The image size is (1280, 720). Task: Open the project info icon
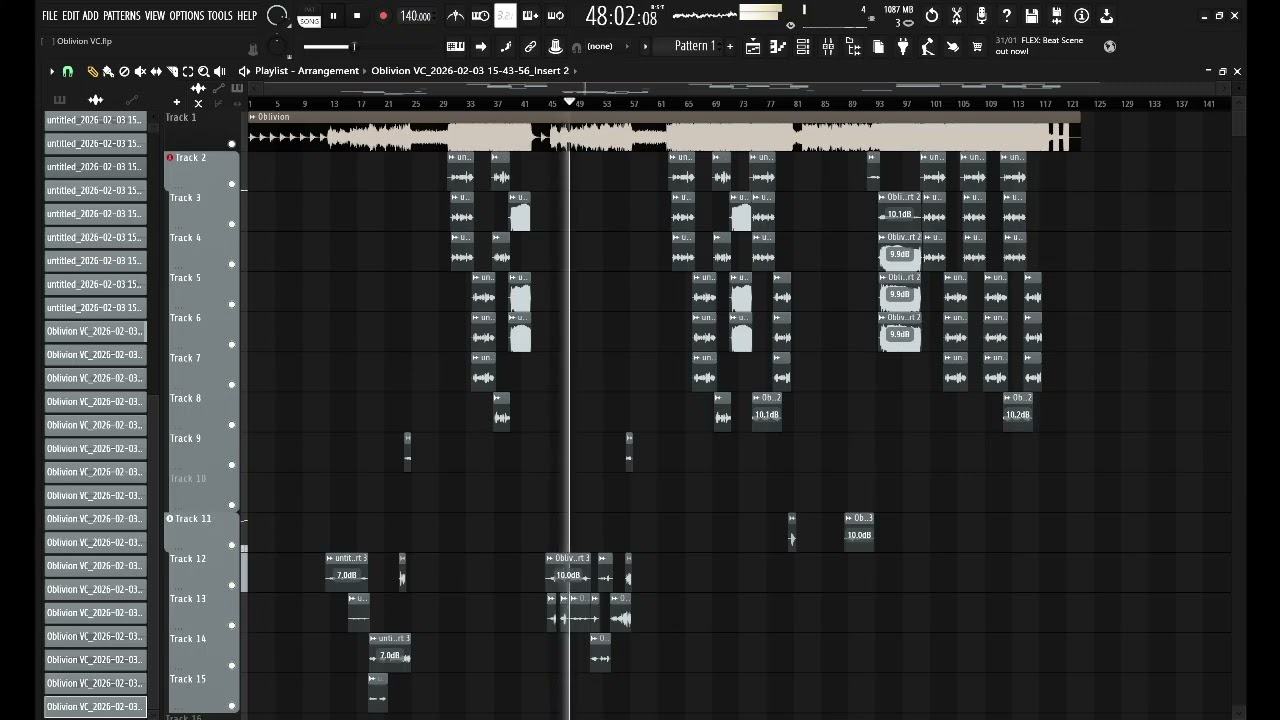pos(1082,16)
